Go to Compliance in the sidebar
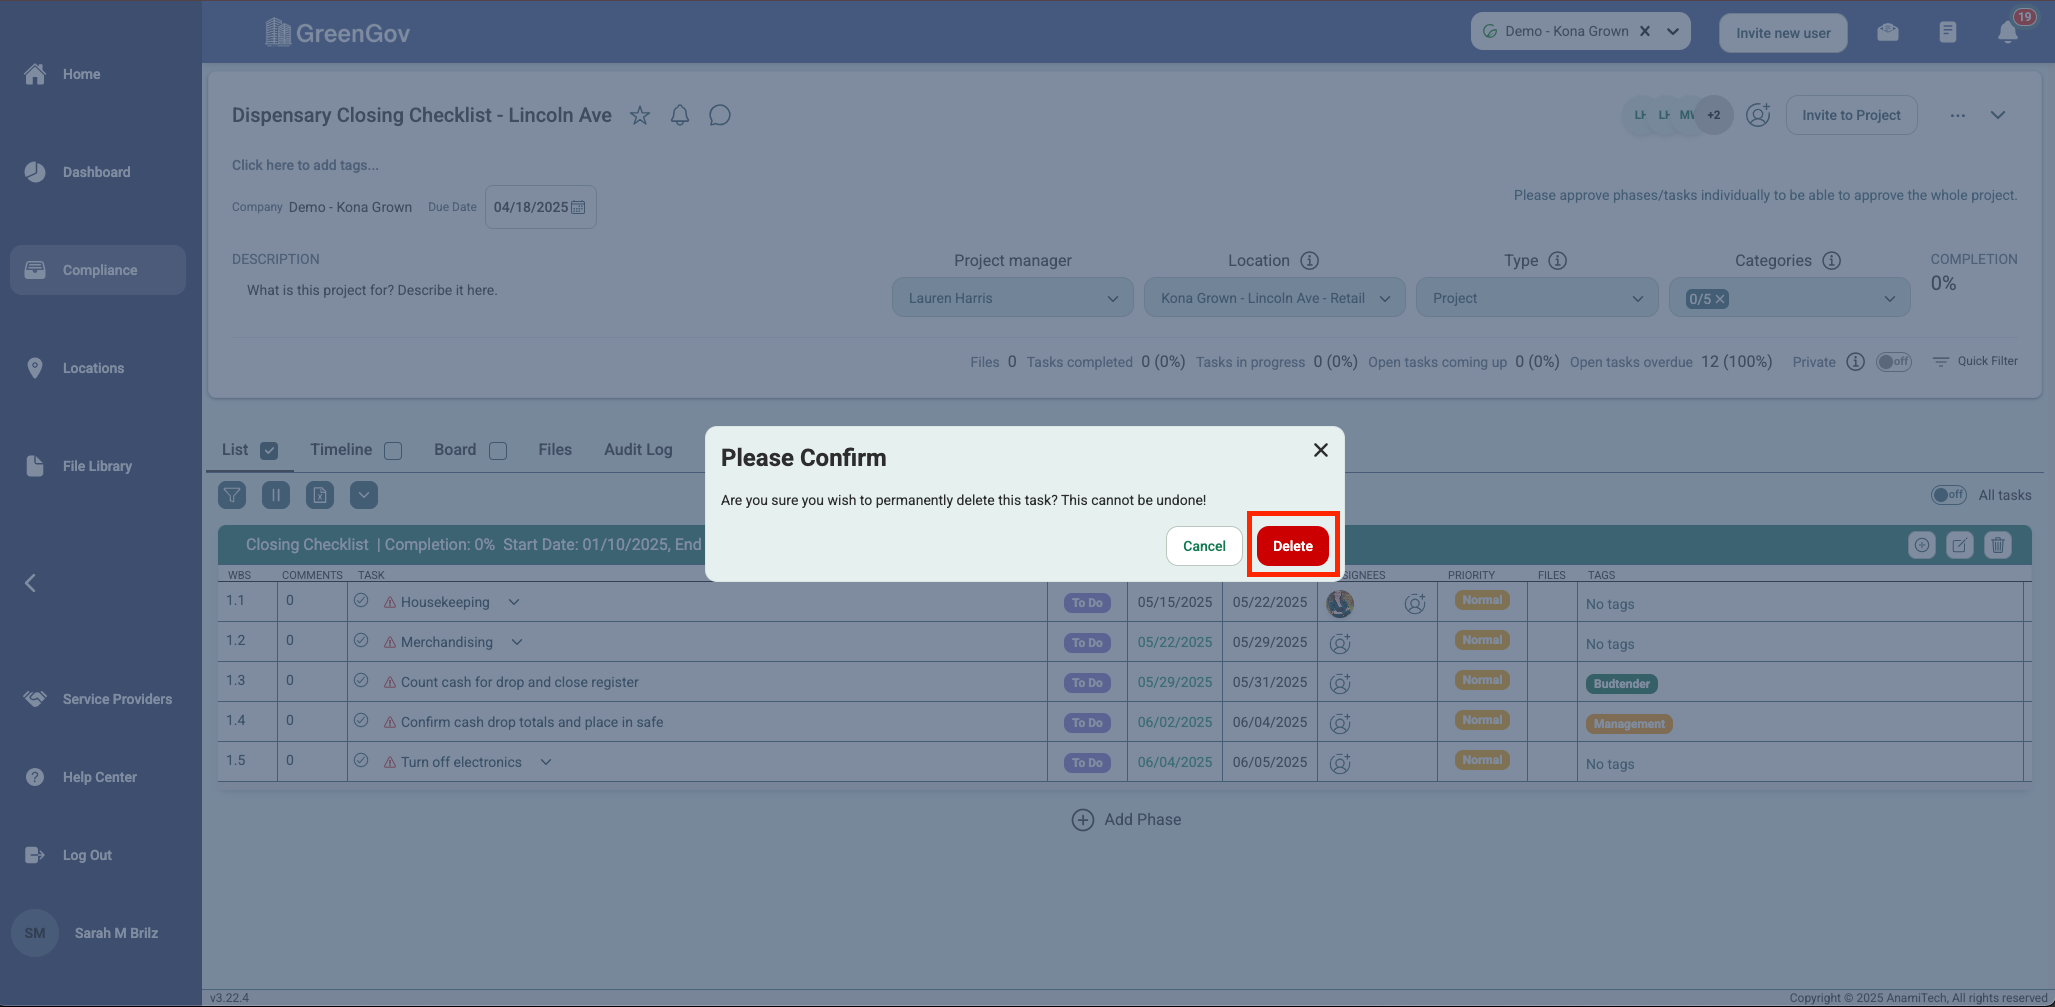 (x=98, y=270)
